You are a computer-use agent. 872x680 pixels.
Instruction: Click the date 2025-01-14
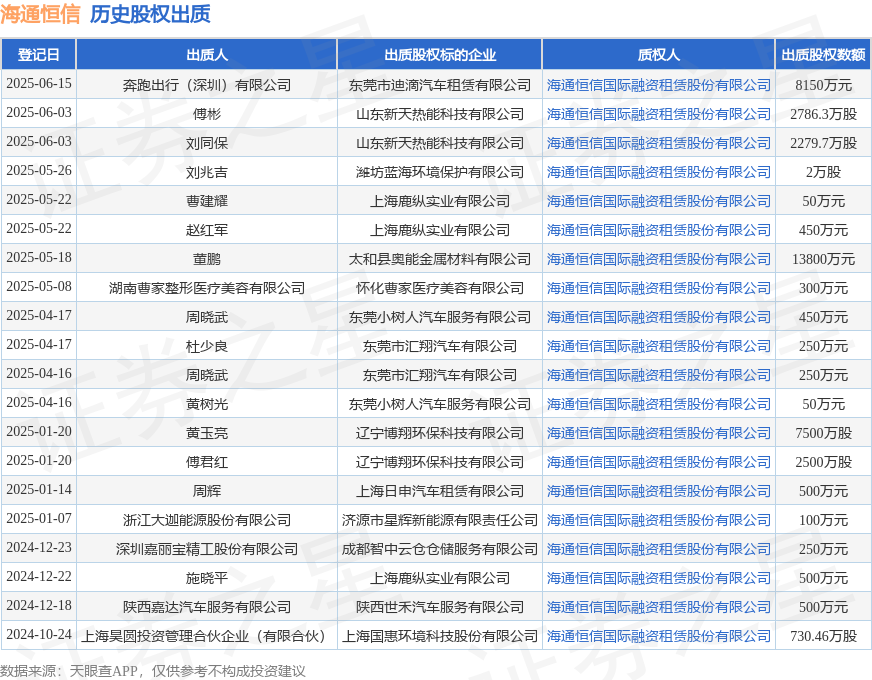[39, 489]
